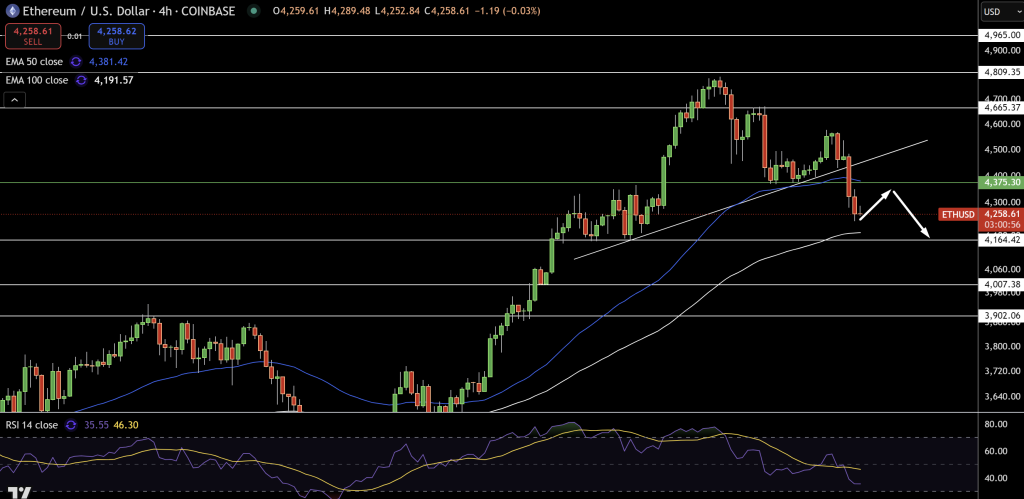
Task: Click the RSI moving average value 46.30
Action: click(x=125, y=425)
